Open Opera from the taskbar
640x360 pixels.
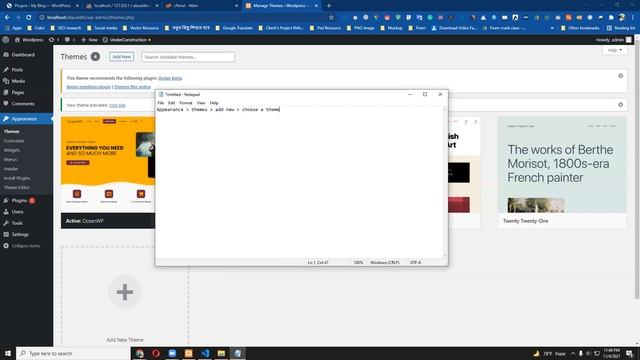pyautogui.click(x=156, y=353)
